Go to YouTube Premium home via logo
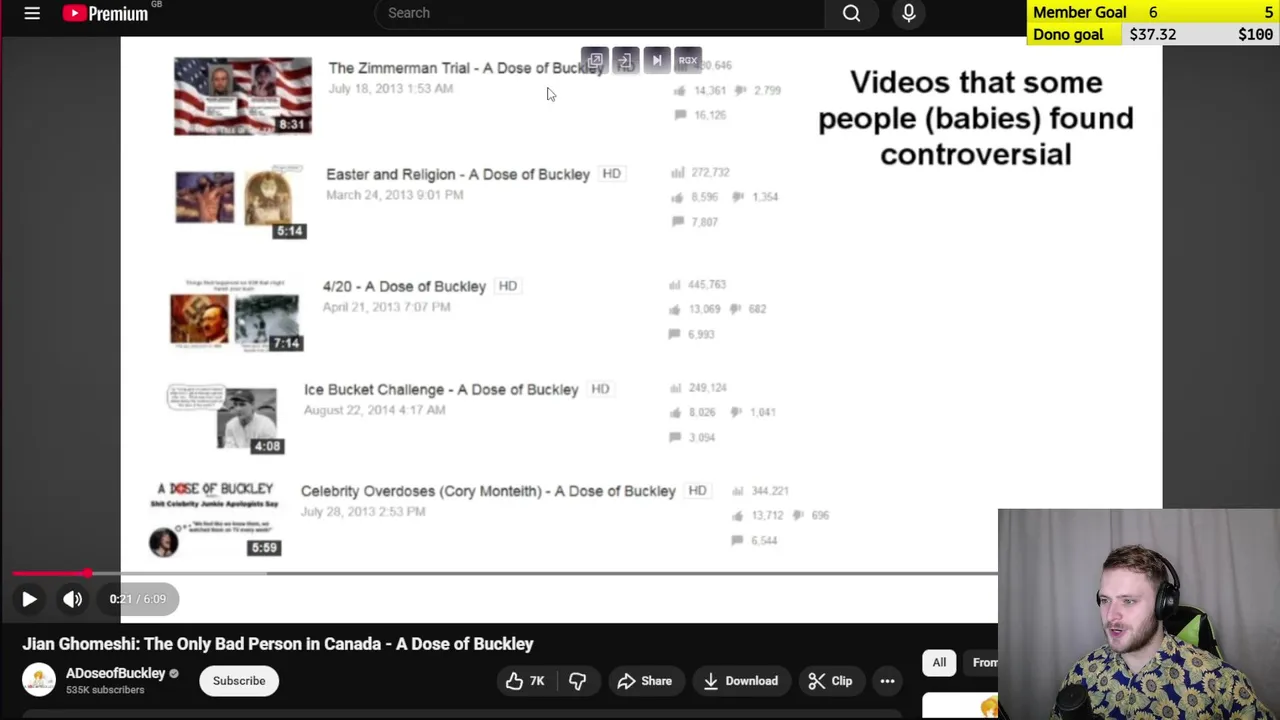Image resolution: width=1280 pixels, height=720 pixels. point(105,13)
